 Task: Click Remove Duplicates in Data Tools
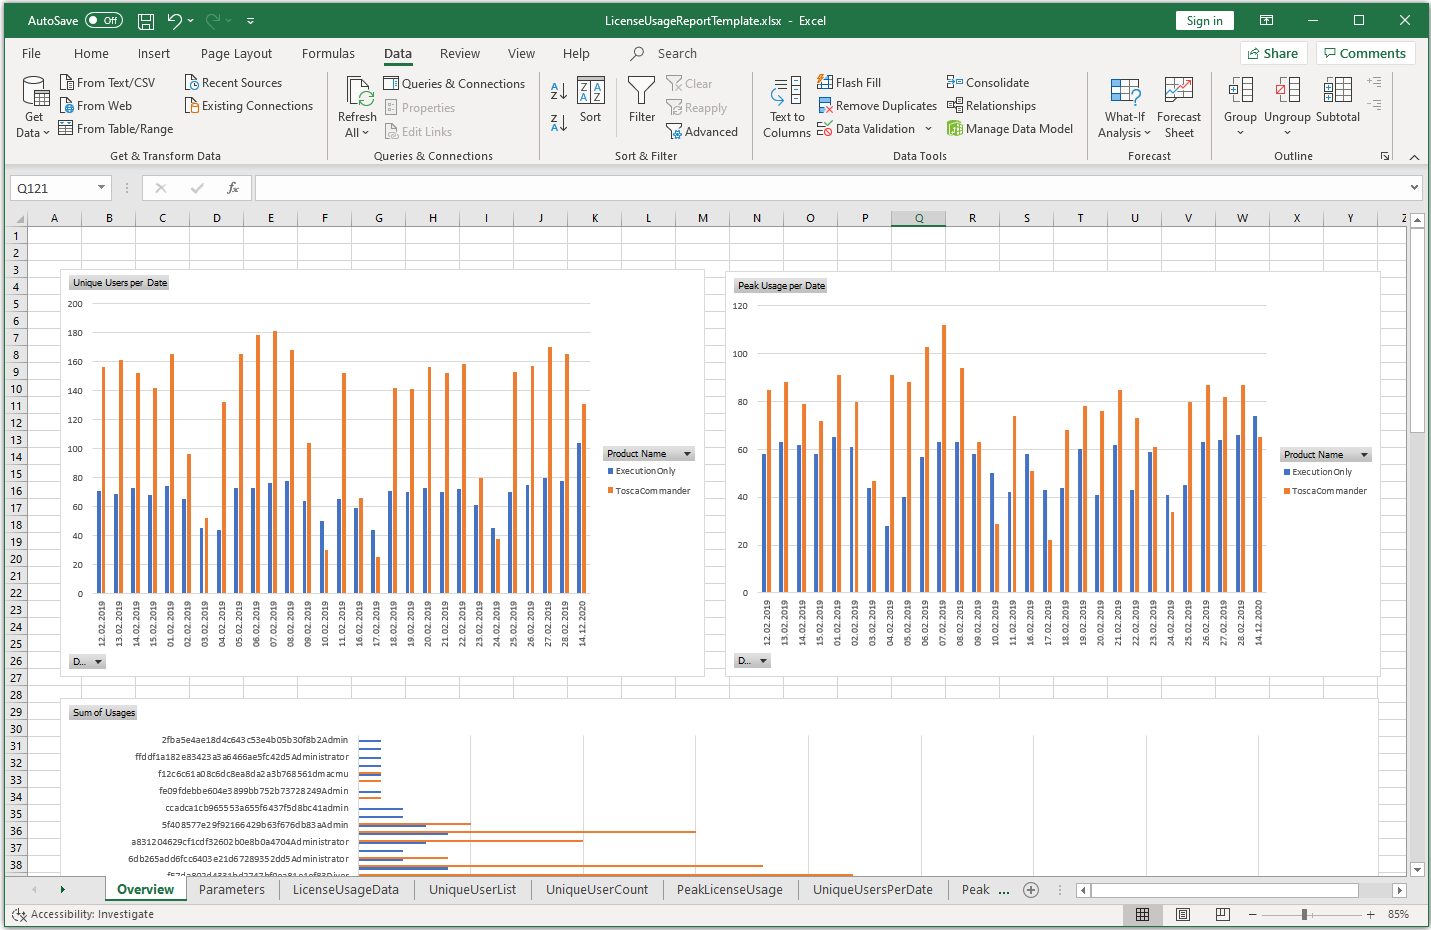(x=877, y=106)
